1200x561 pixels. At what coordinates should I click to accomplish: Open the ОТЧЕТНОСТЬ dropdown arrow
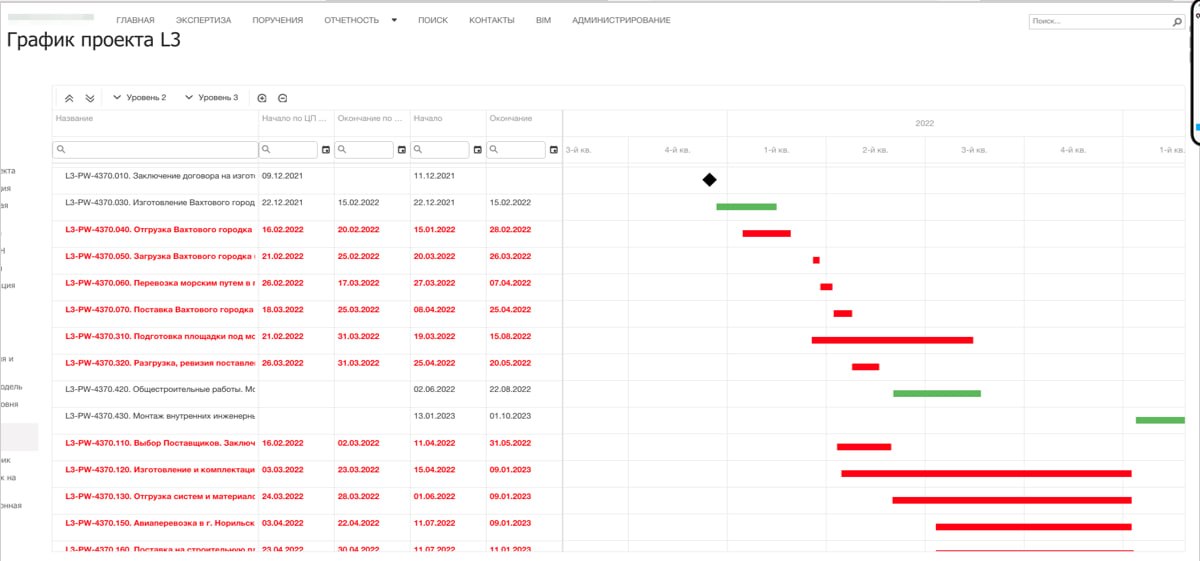pos(394,20)
